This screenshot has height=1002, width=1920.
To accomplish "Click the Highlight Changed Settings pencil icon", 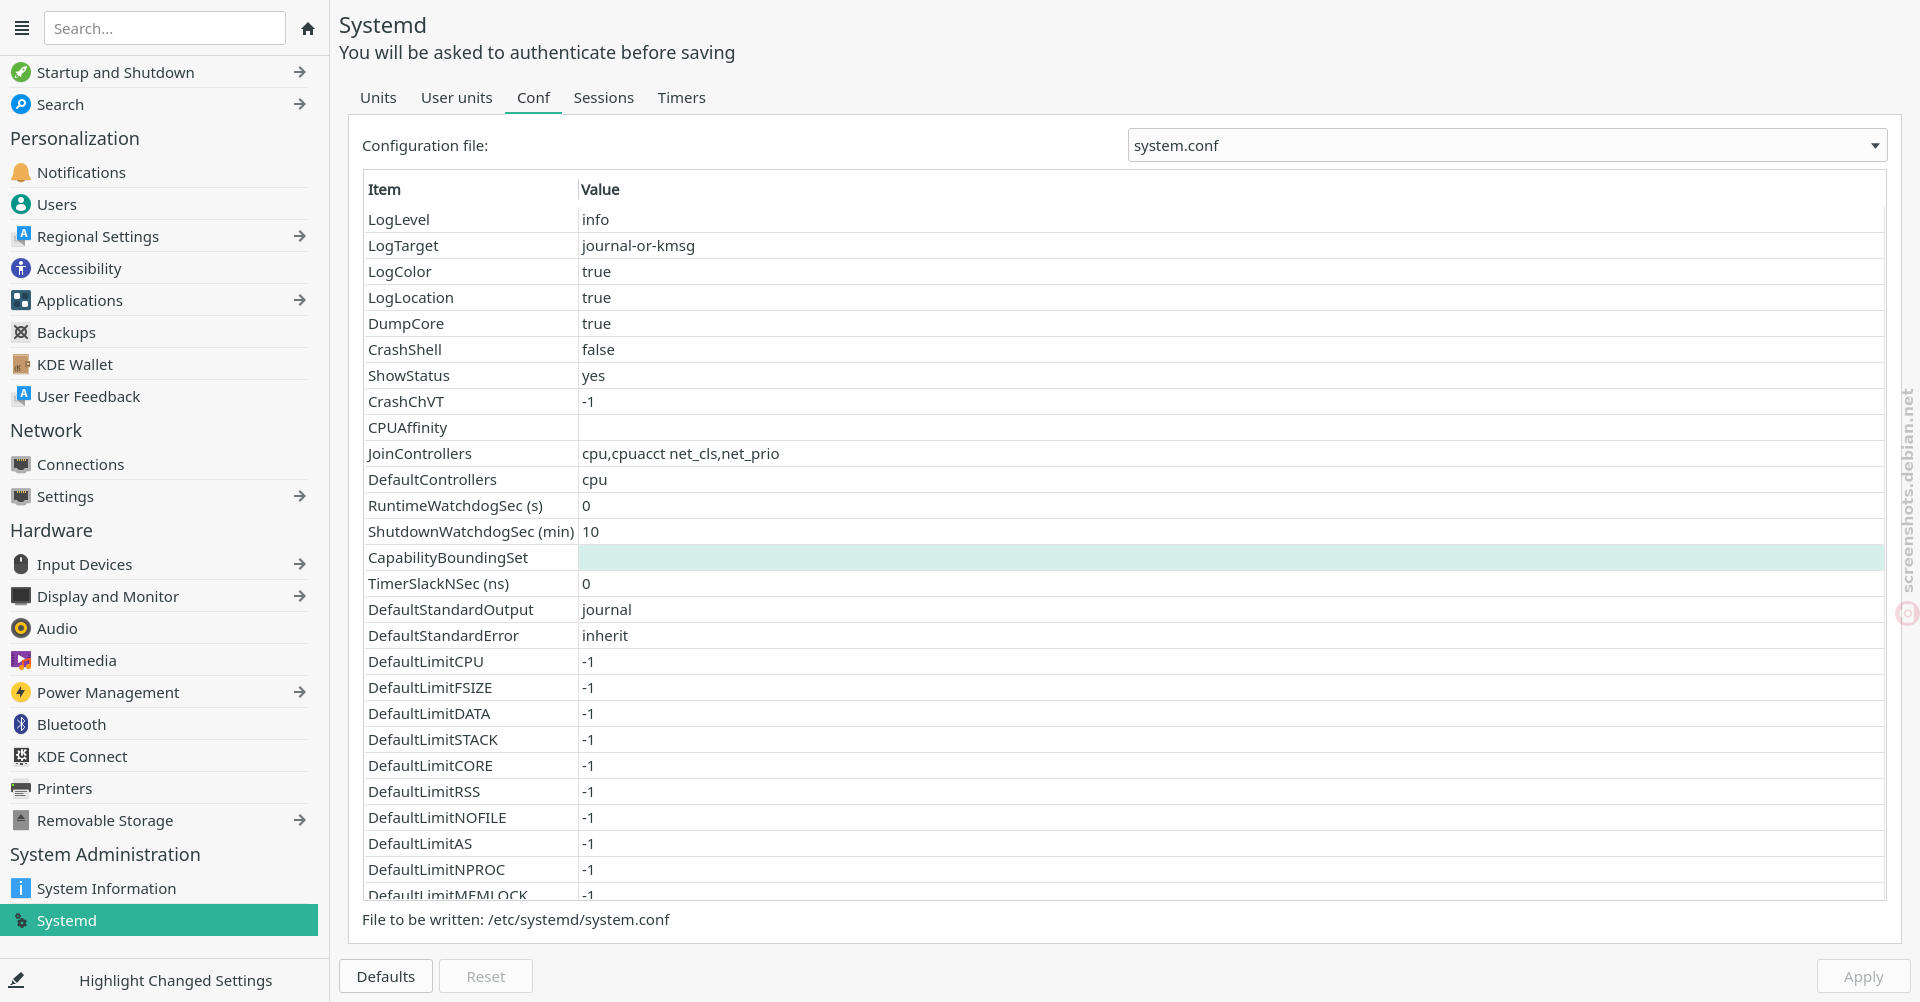I will [16, 980].
